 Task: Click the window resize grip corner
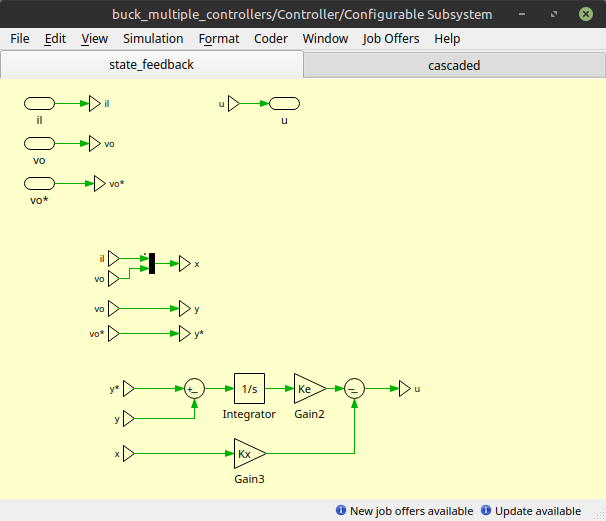(x=599, y=514)
